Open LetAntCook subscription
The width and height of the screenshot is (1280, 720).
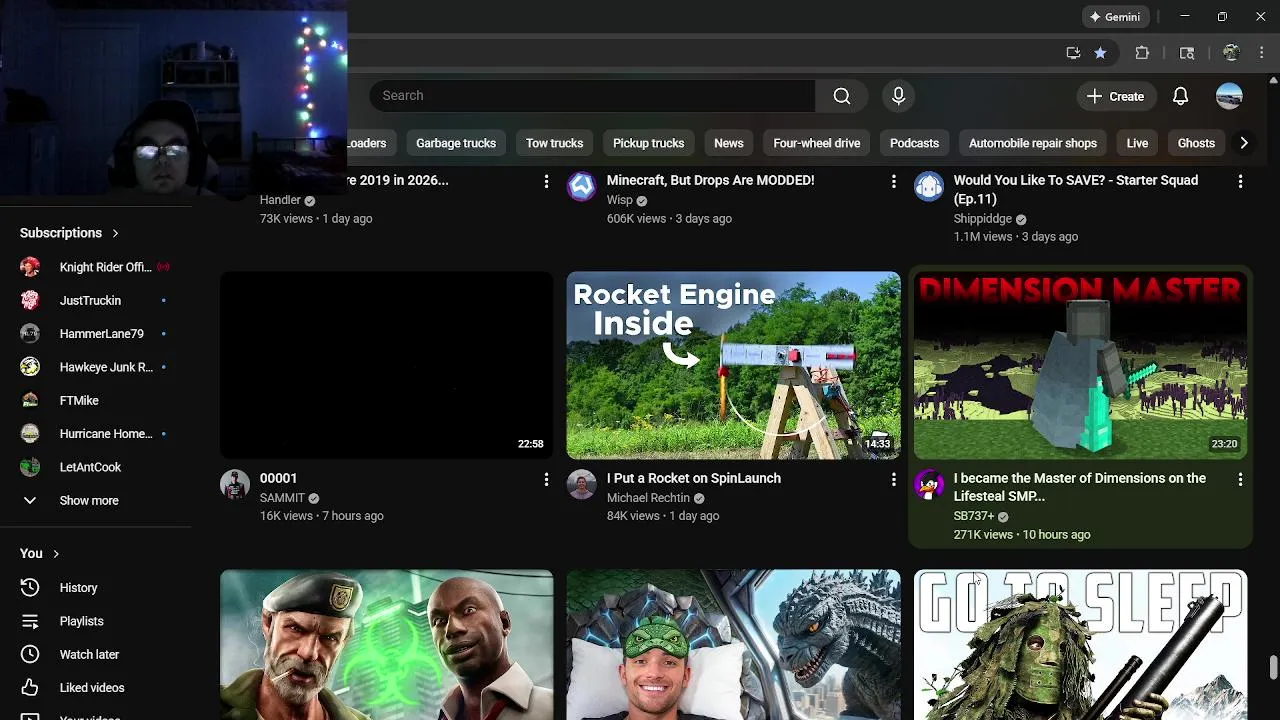[95, 467]
